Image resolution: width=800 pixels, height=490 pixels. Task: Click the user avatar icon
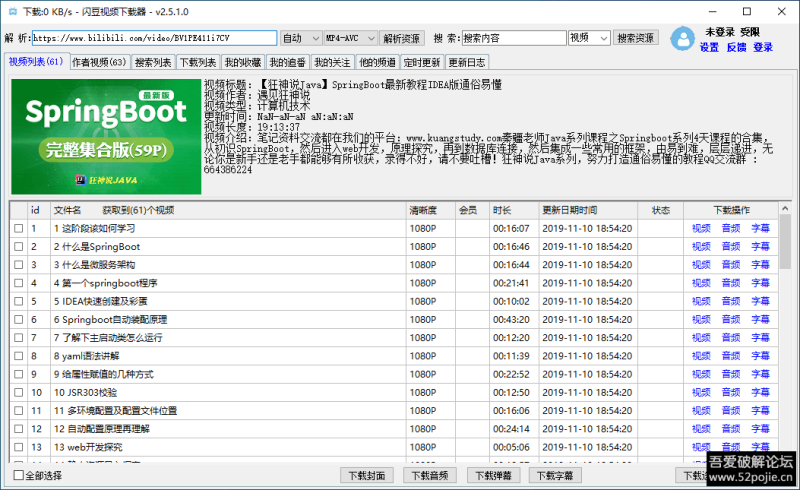(683, 38)
